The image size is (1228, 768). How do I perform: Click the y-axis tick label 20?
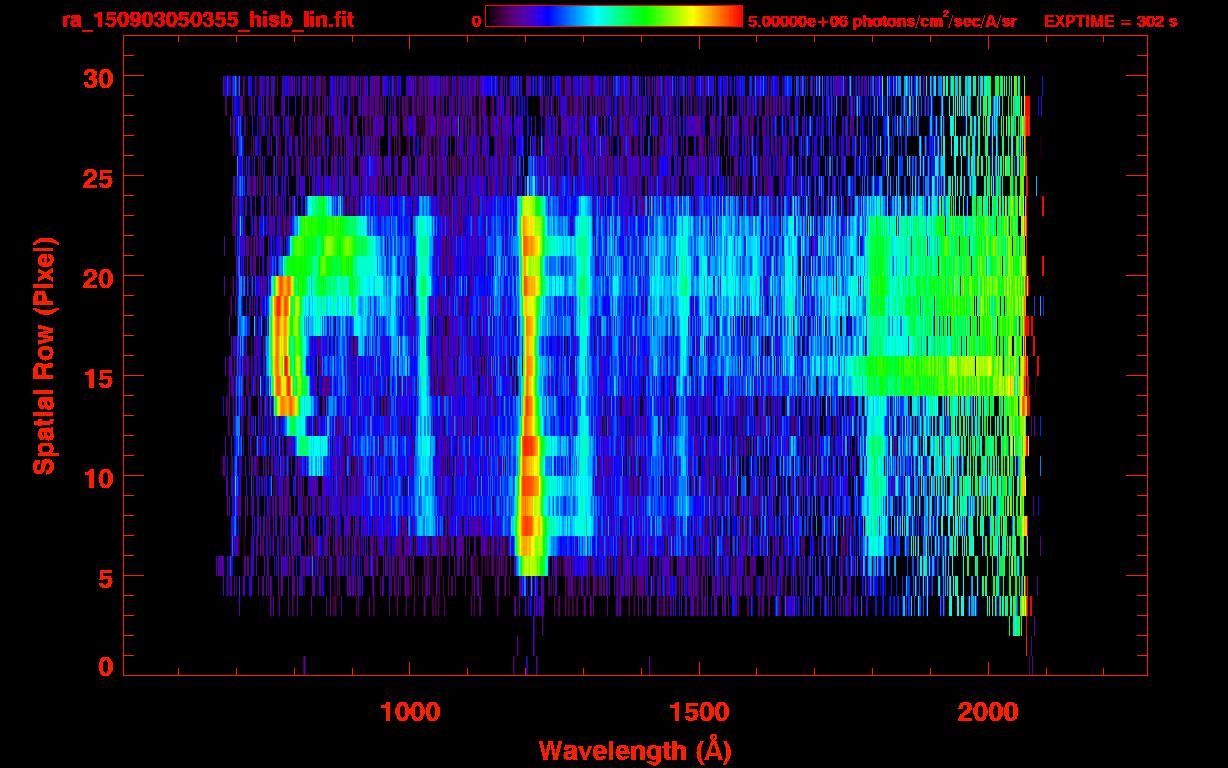click(x=96, y=277)
